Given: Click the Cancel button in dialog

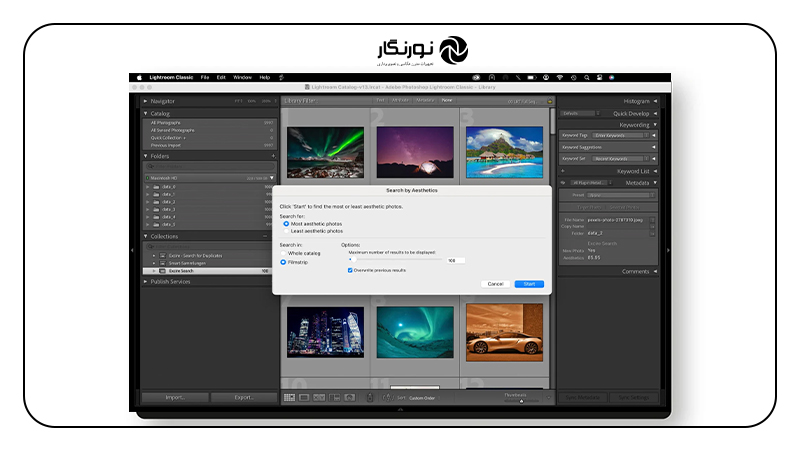Looking at the screenshot, I should click(495, 284).
